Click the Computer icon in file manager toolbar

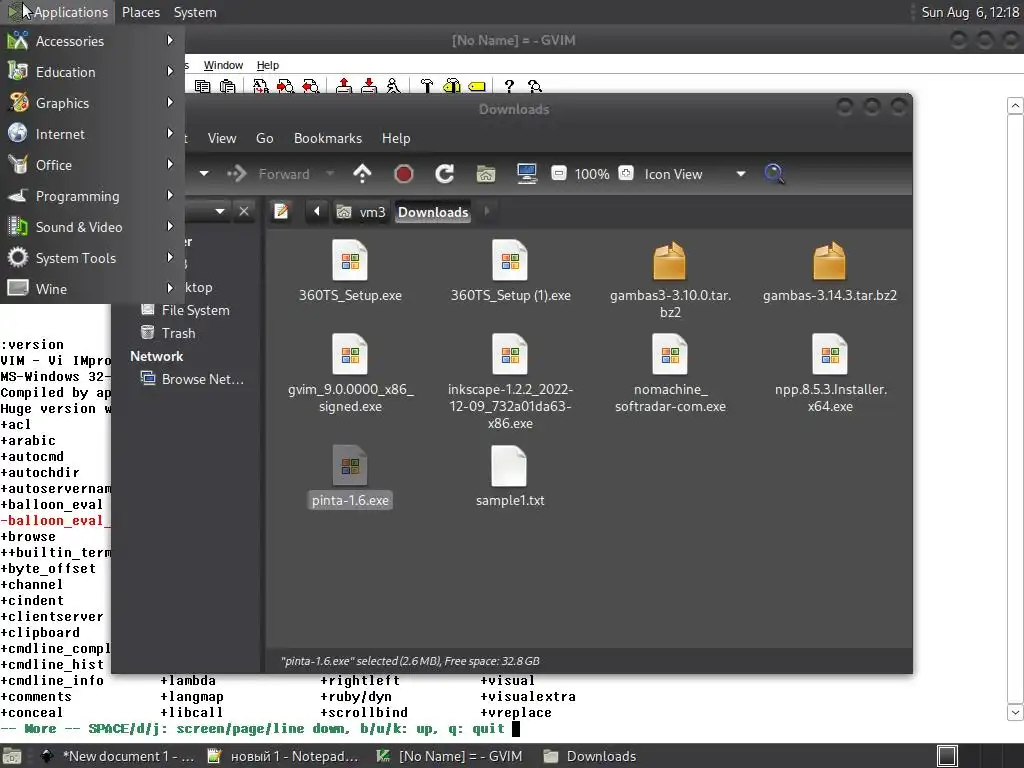pyautogui.click(x=527, y=174)
